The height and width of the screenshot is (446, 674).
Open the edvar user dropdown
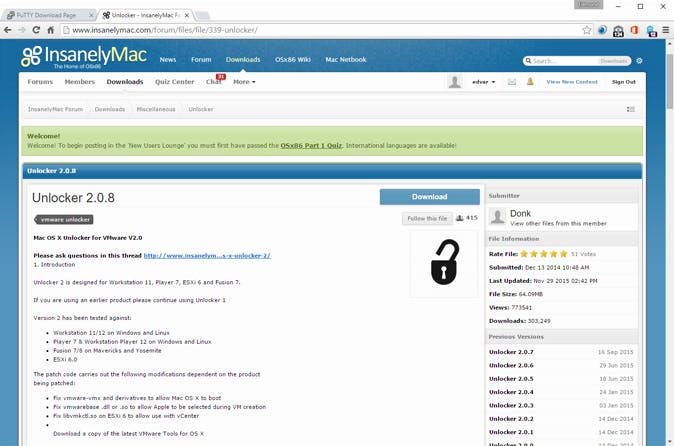484,82
